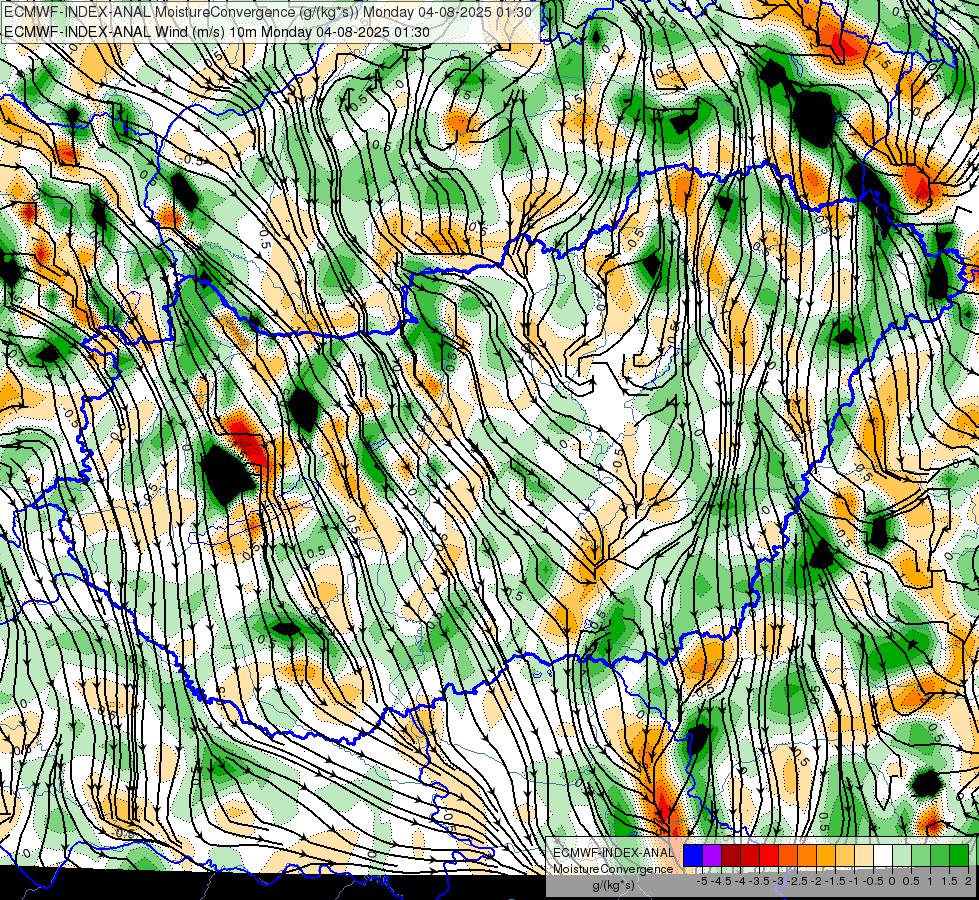Click the purple swatch in the legend
Viewport: 979px width, 900px height.
coord(712,856)
